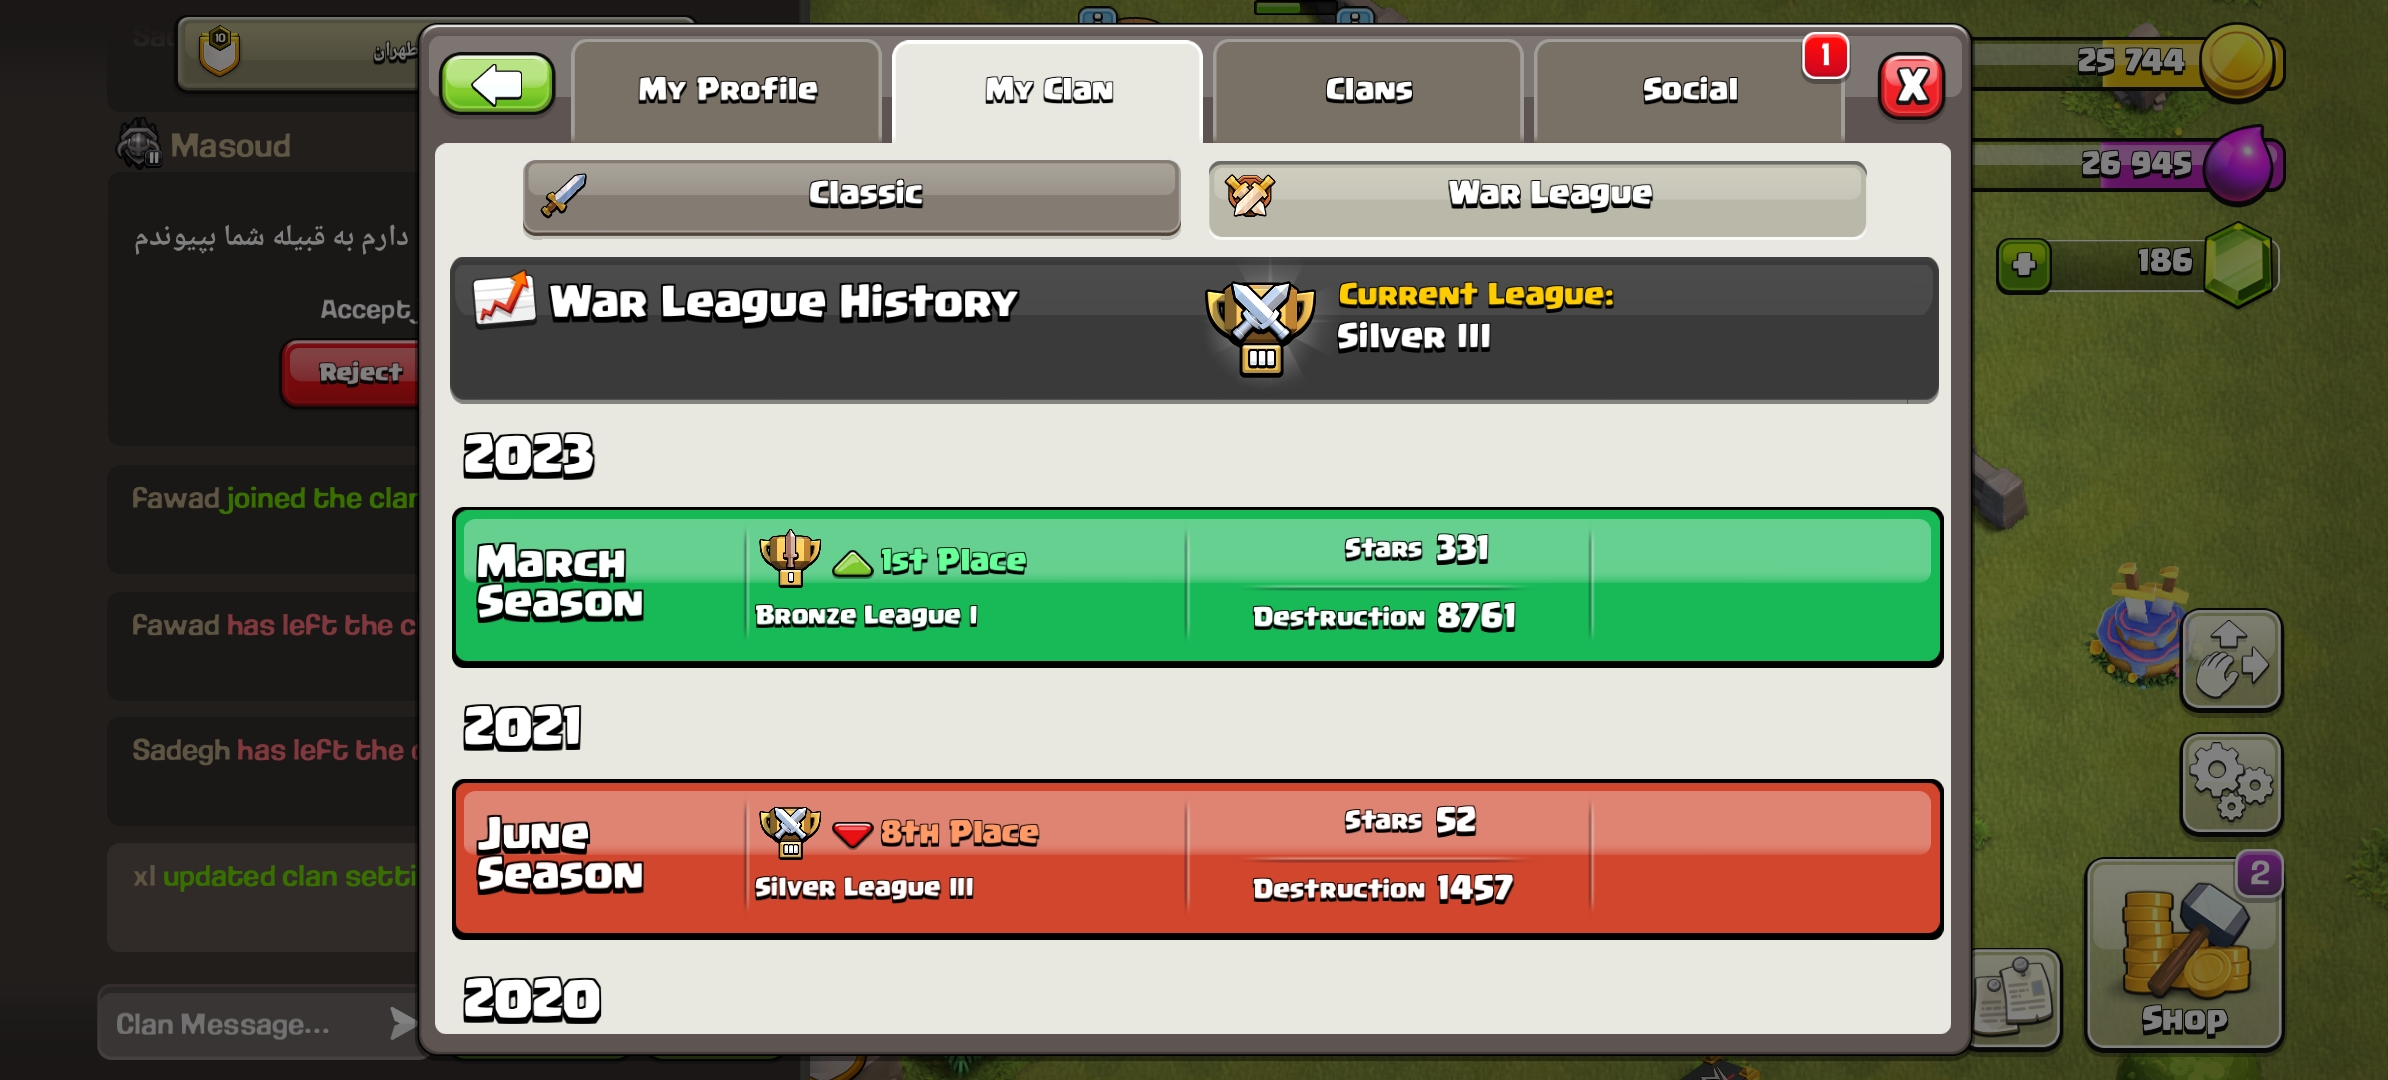Switch to the Clans tab

tap(1369, 91)
